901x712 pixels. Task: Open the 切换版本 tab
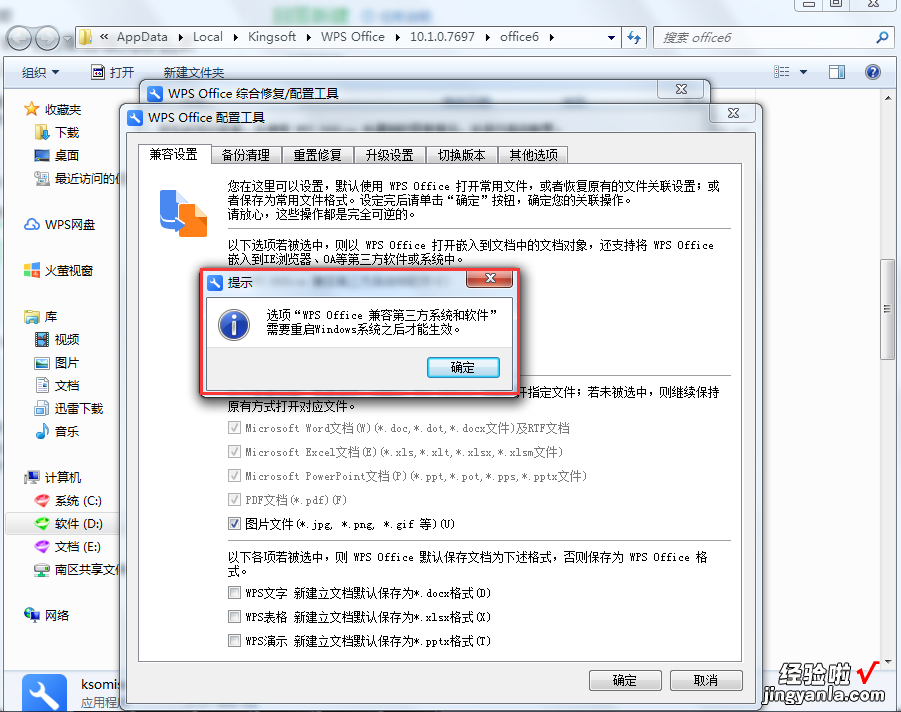pos(461,155)
